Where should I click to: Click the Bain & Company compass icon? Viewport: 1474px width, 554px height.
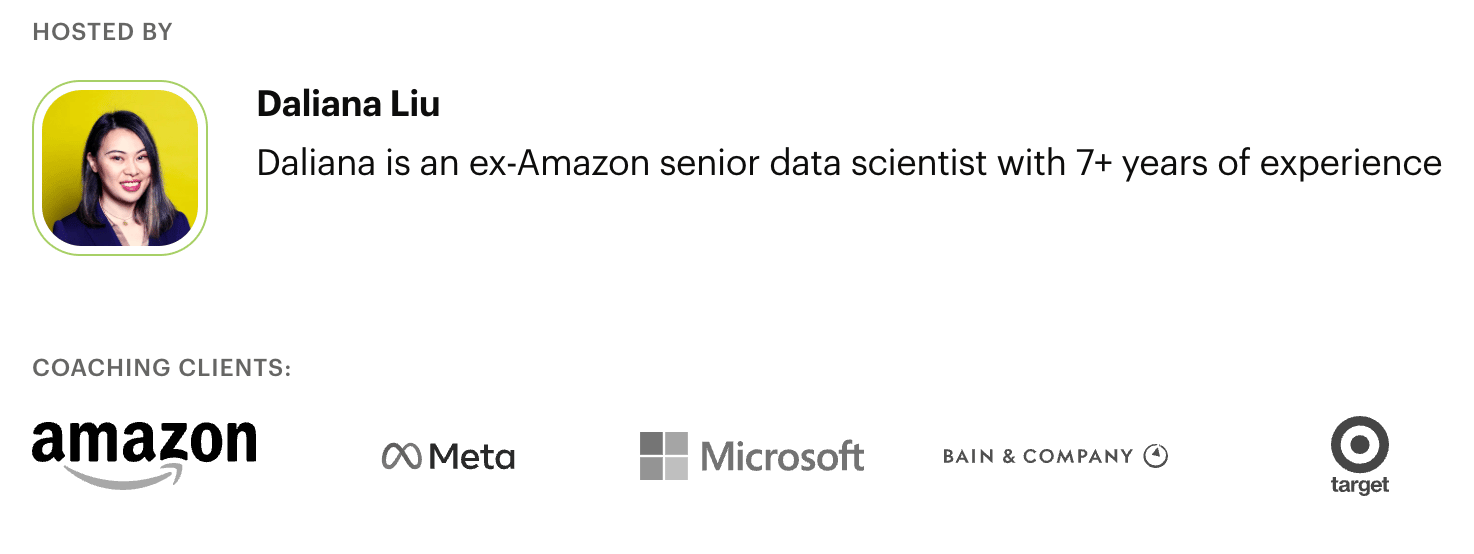1156,456
